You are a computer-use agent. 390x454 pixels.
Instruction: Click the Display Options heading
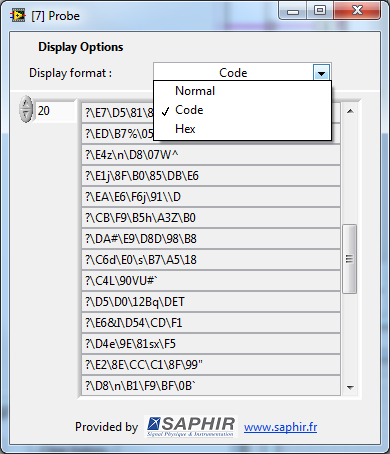tap(81, 47)
